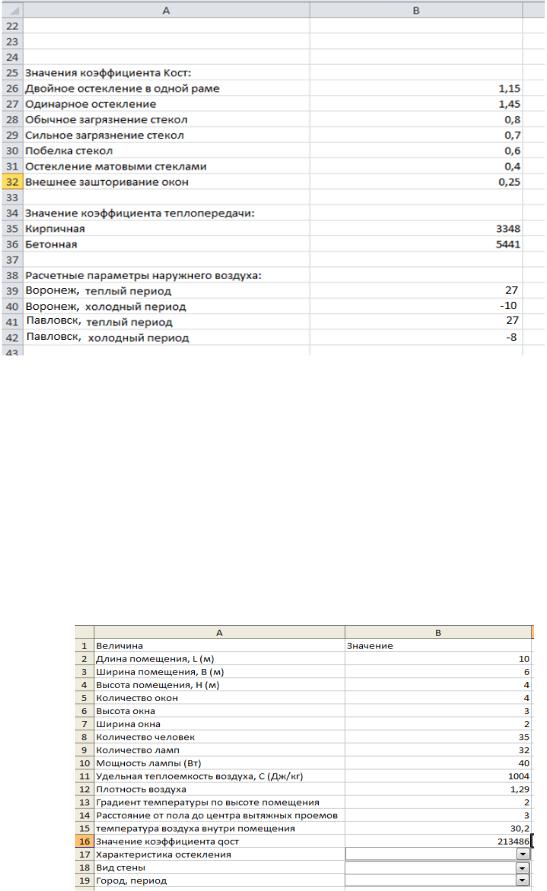Click value 5441 in column B
This screenshot has height=891, width=547.
tap(508, 244)
